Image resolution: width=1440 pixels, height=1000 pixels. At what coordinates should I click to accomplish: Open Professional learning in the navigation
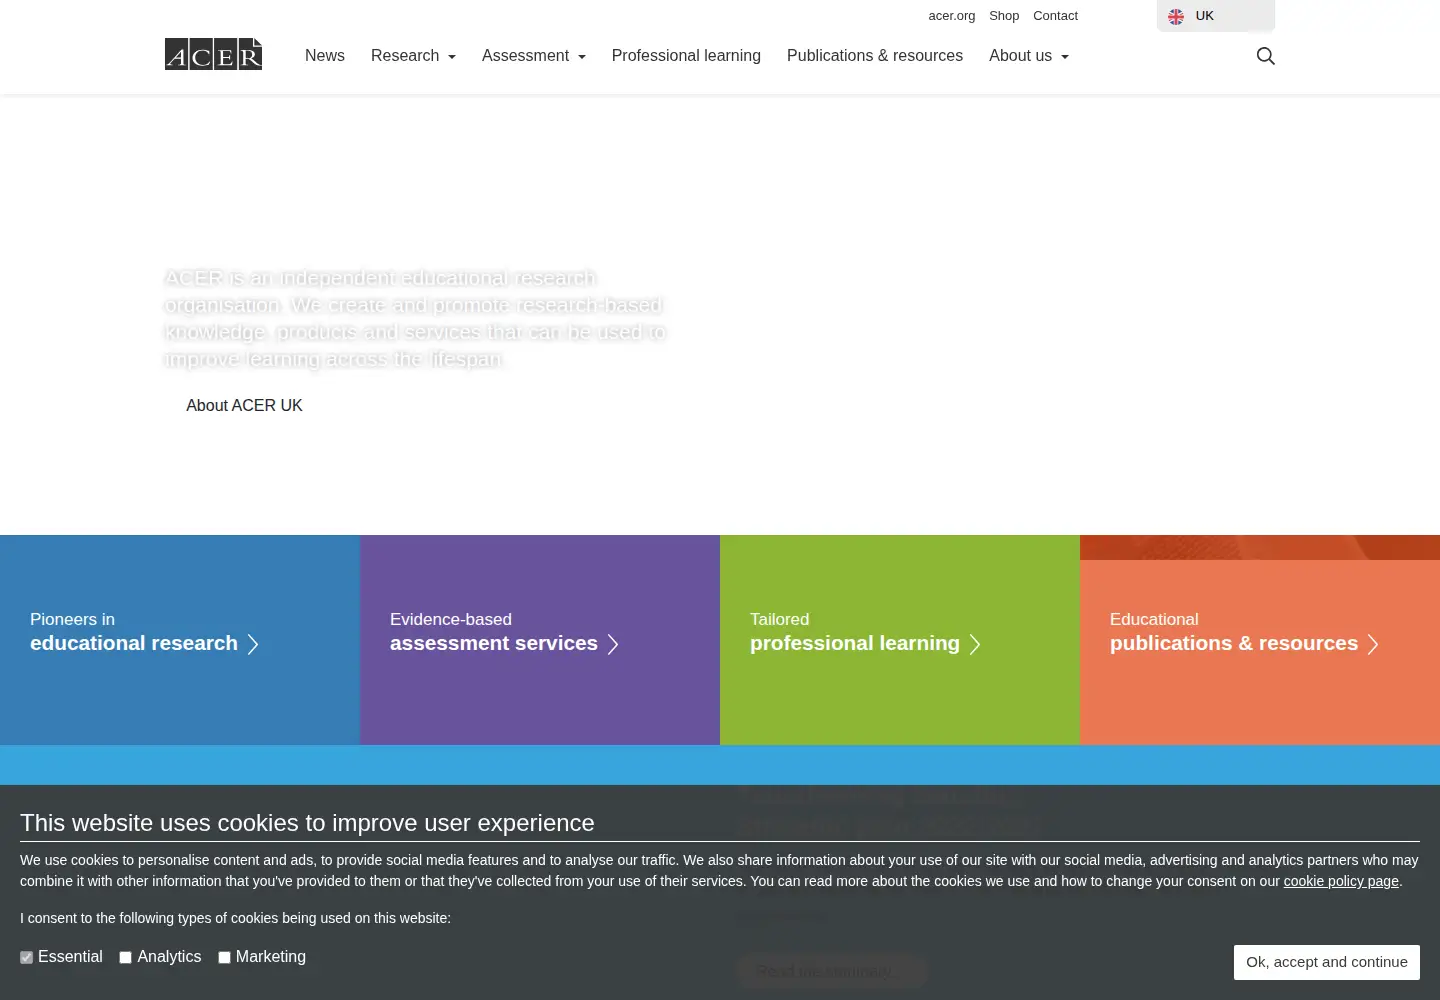pos(686,56)
